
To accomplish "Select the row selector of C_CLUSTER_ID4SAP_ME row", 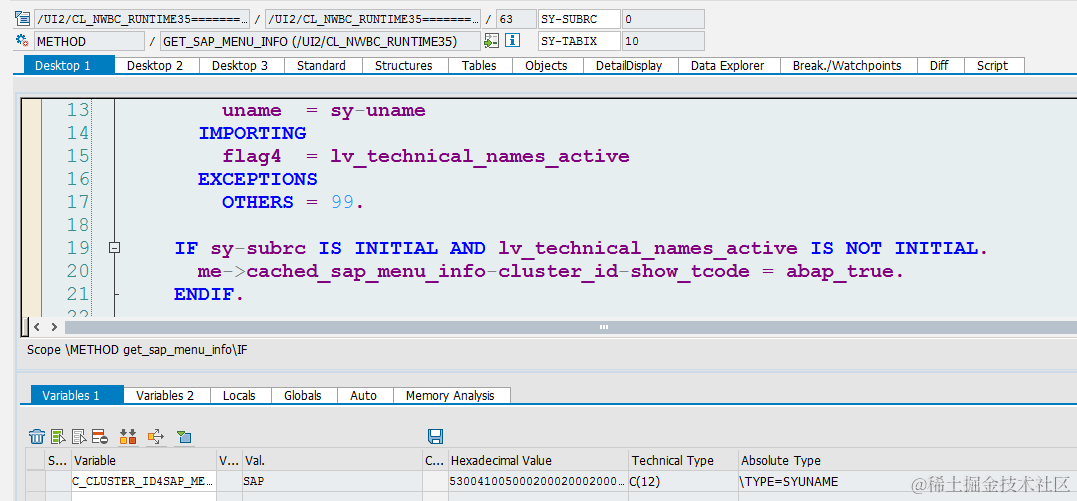I will click(36, 482).
